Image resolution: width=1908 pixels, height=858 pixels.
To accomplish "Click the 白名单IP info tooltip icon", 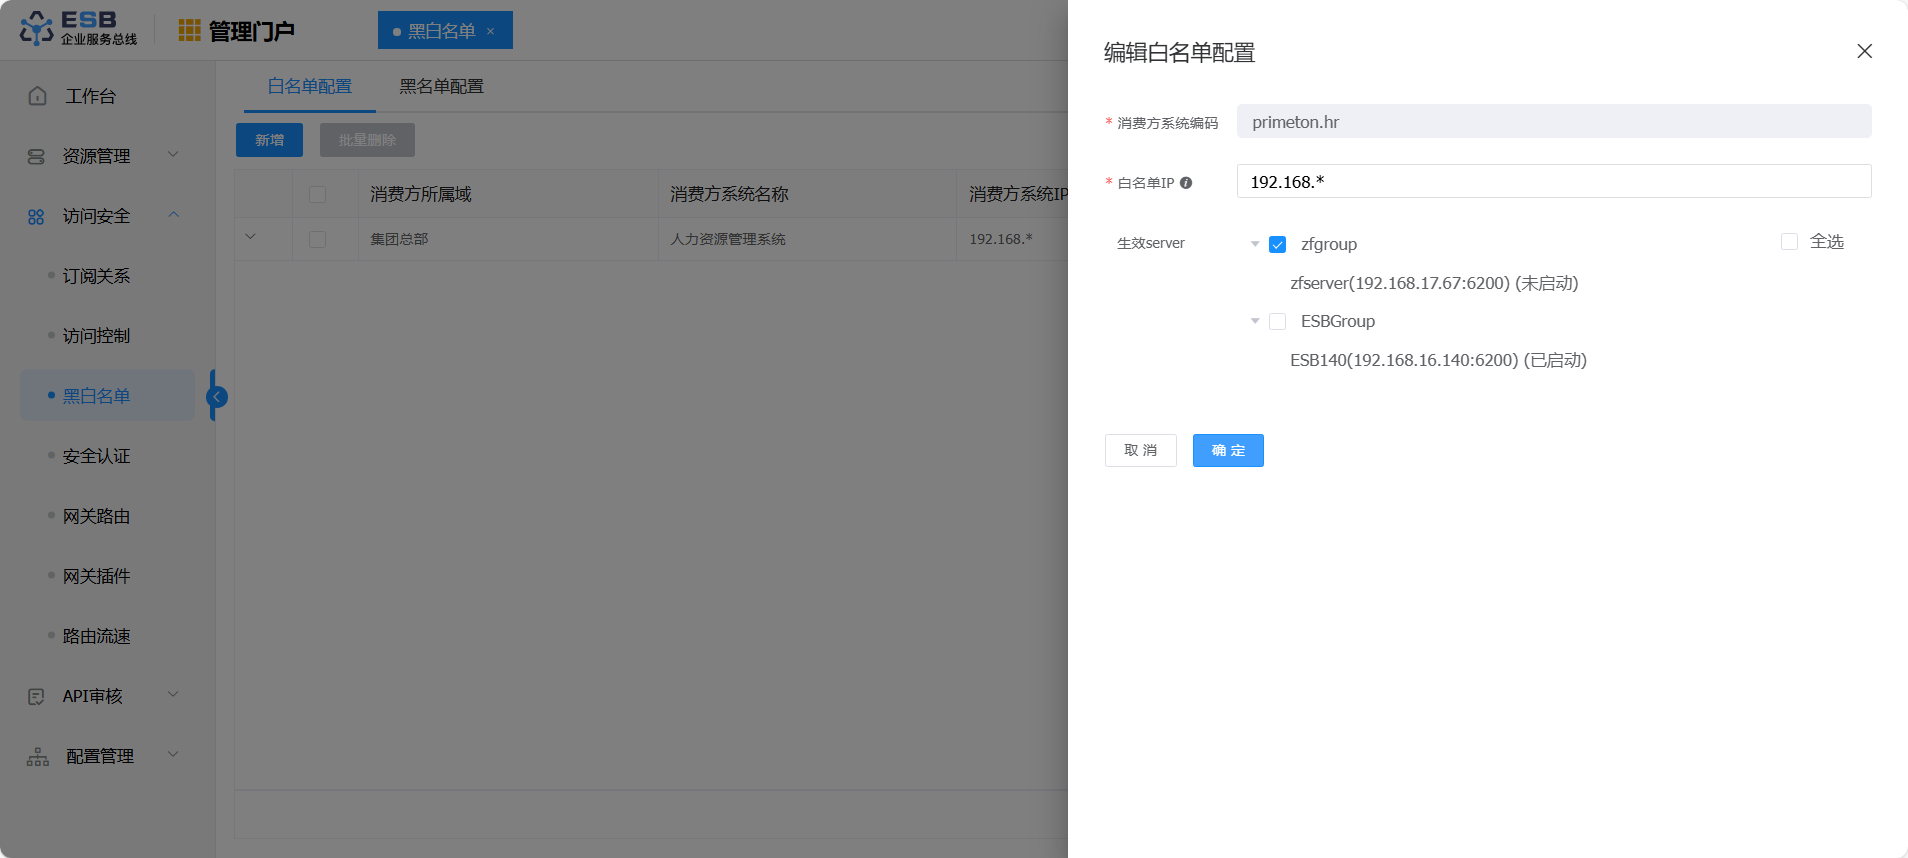I will tap(1186, 183).
